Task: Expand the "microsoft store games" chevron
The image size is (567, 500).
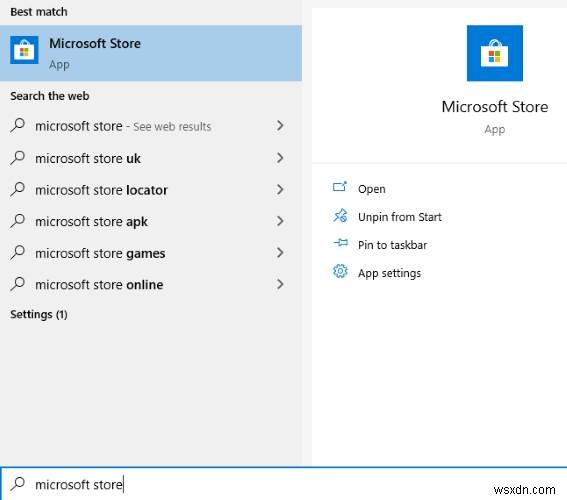Action: click(x=280, y=252)
